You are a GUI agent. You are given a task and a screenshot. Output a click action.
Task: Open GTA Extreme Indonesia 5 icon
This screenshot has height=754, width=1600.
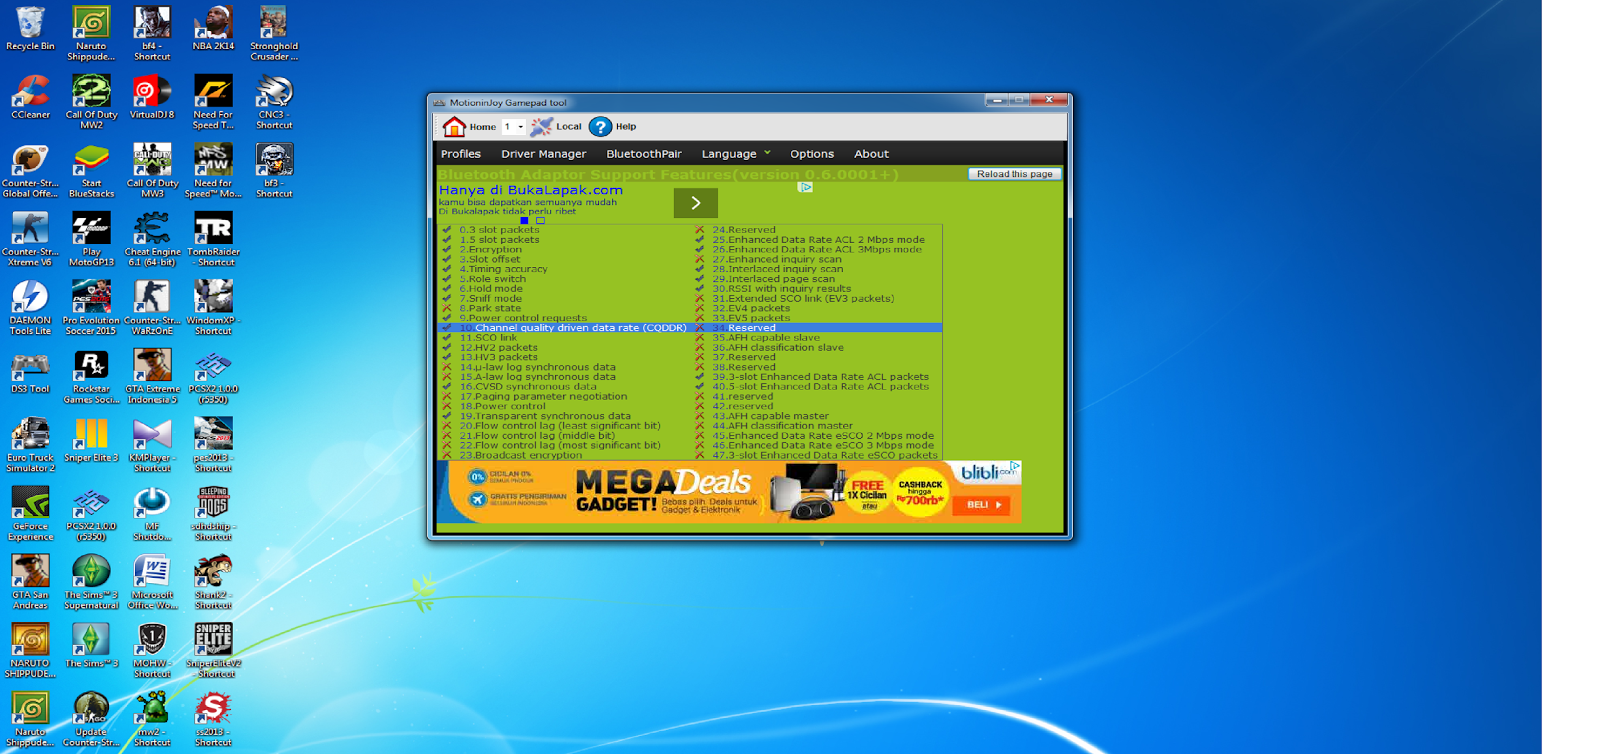(152, 377)
